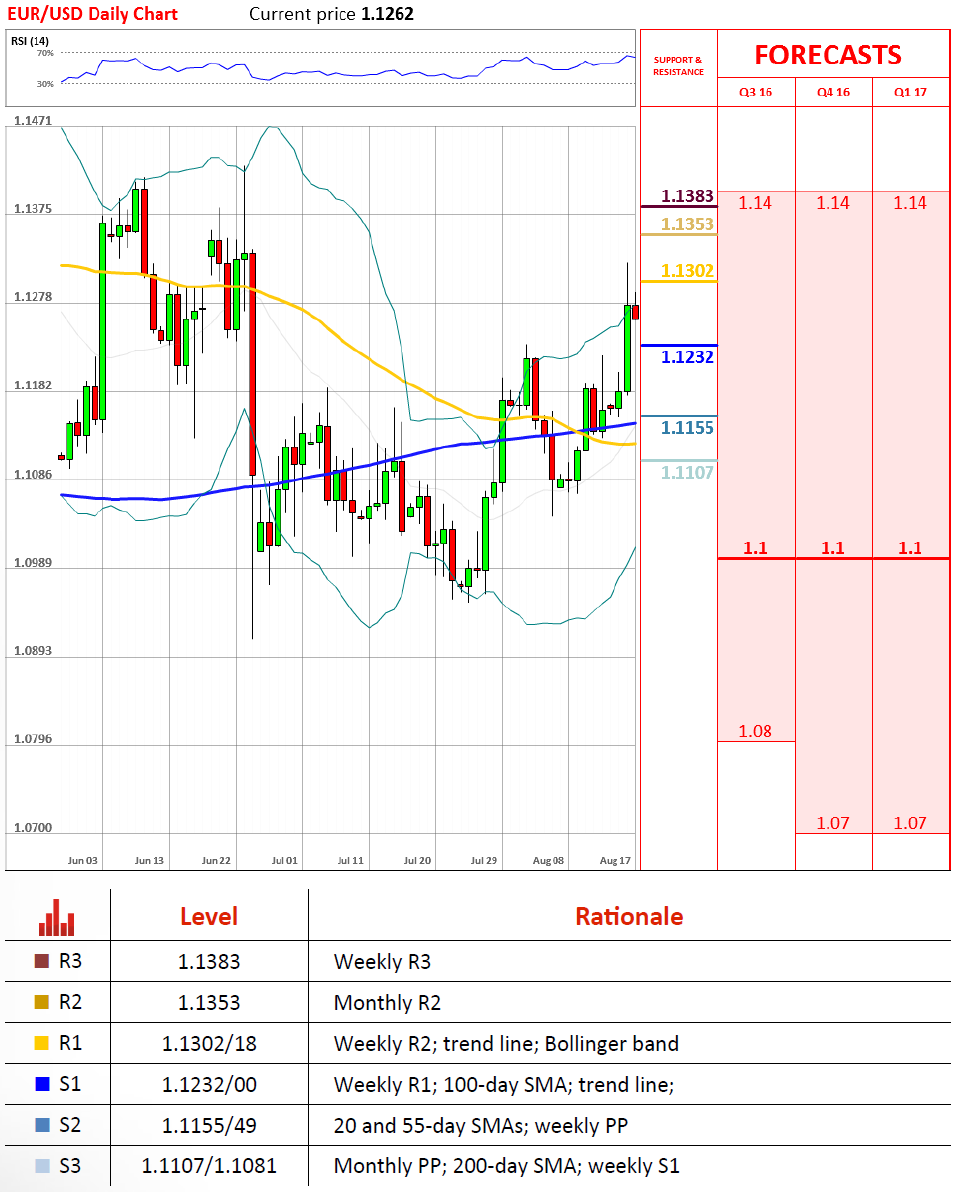
Task: Click the S3 light blue color swatch
Action: (x=42, y=1166)
